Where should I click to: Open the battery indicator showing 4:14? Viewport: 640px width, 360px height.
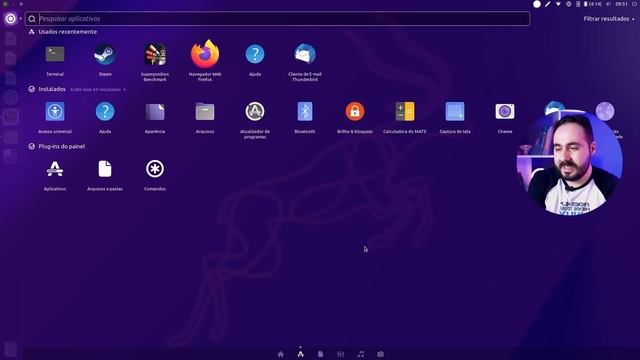(592, 4)
